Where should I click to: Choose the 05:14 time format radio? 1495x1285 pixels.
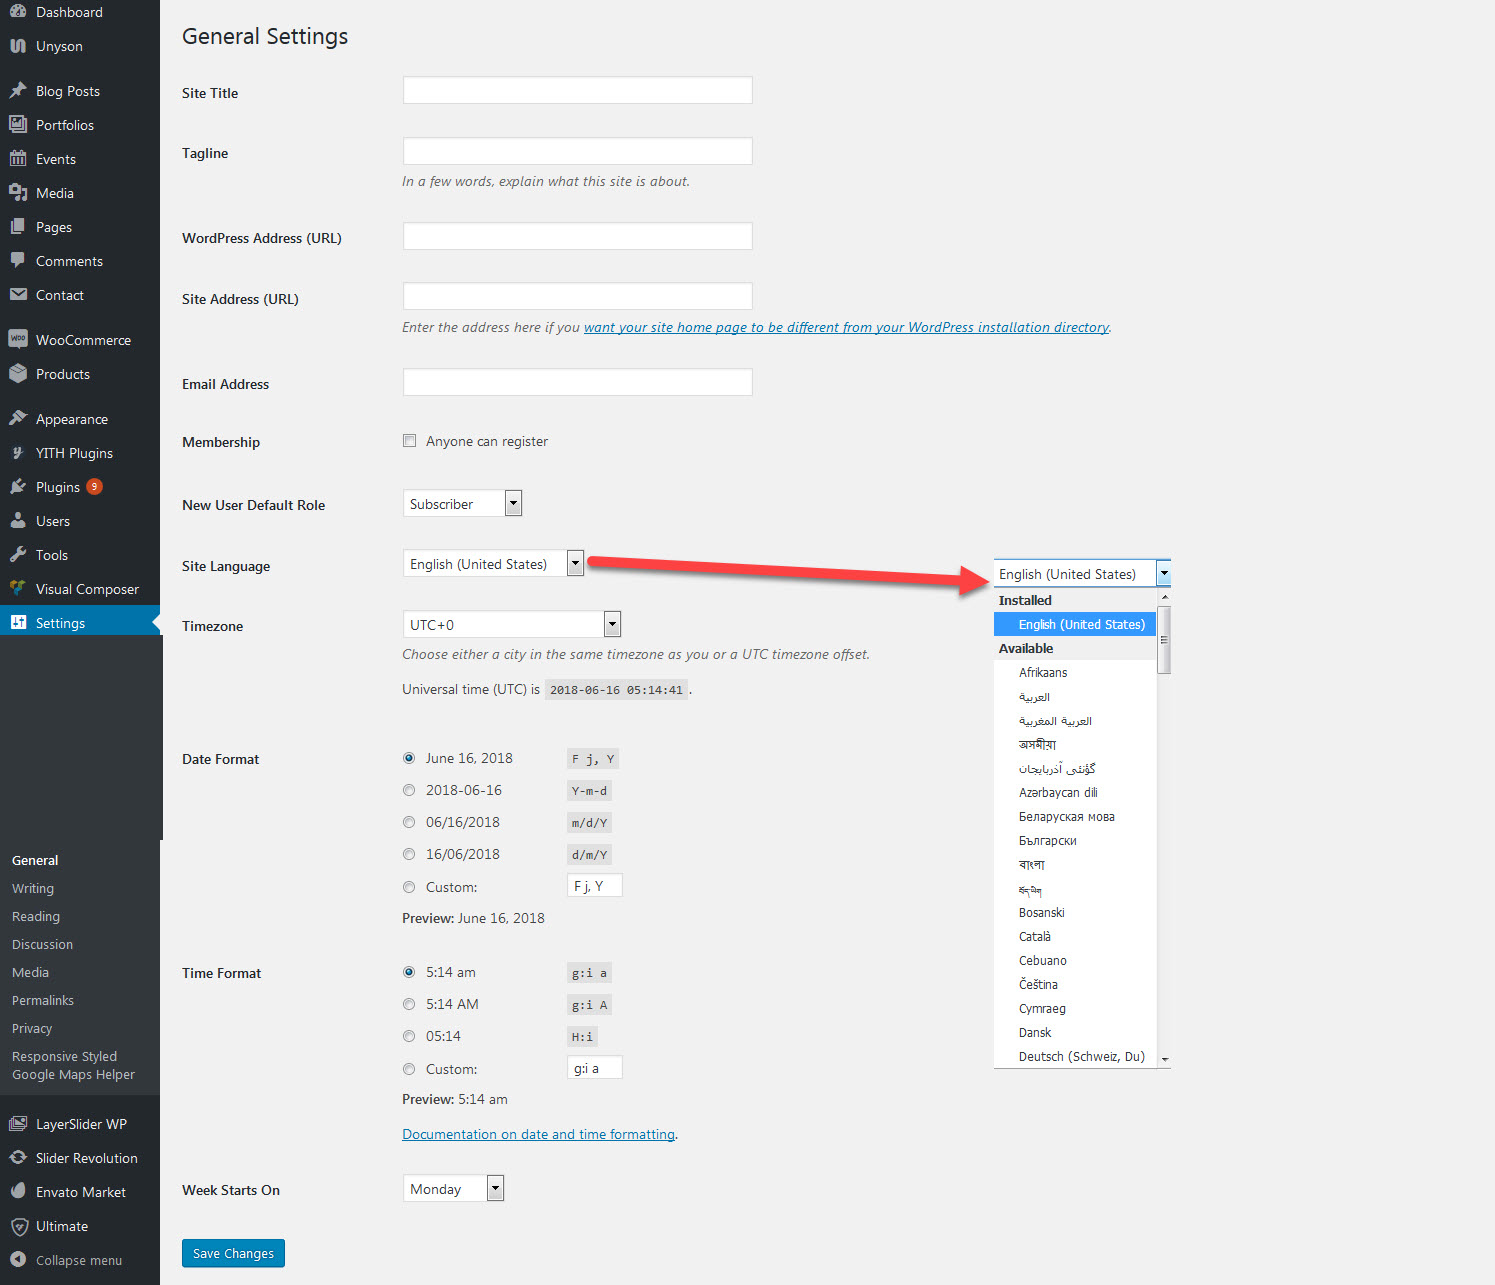click(409, 1036)
